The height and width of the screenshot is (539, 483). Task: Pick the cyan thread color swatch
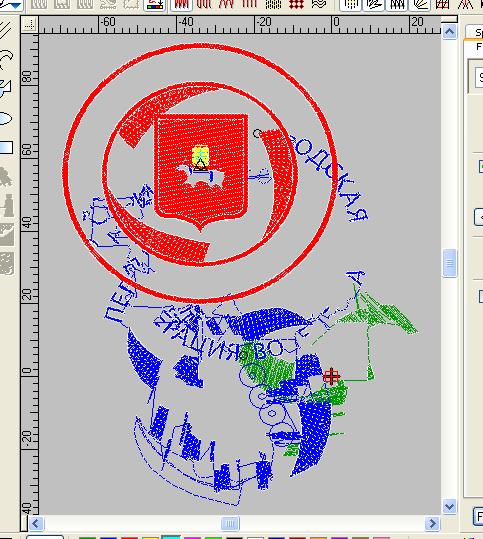coord(171,536)
